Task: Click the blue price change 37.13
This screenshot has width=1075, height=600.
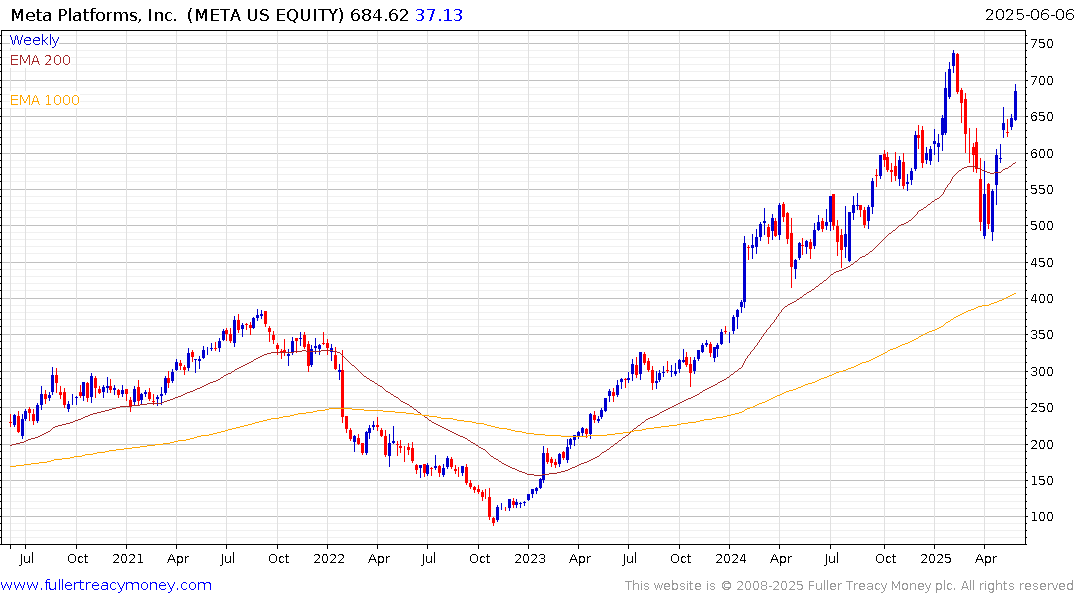Action: (x=439, y=15)
